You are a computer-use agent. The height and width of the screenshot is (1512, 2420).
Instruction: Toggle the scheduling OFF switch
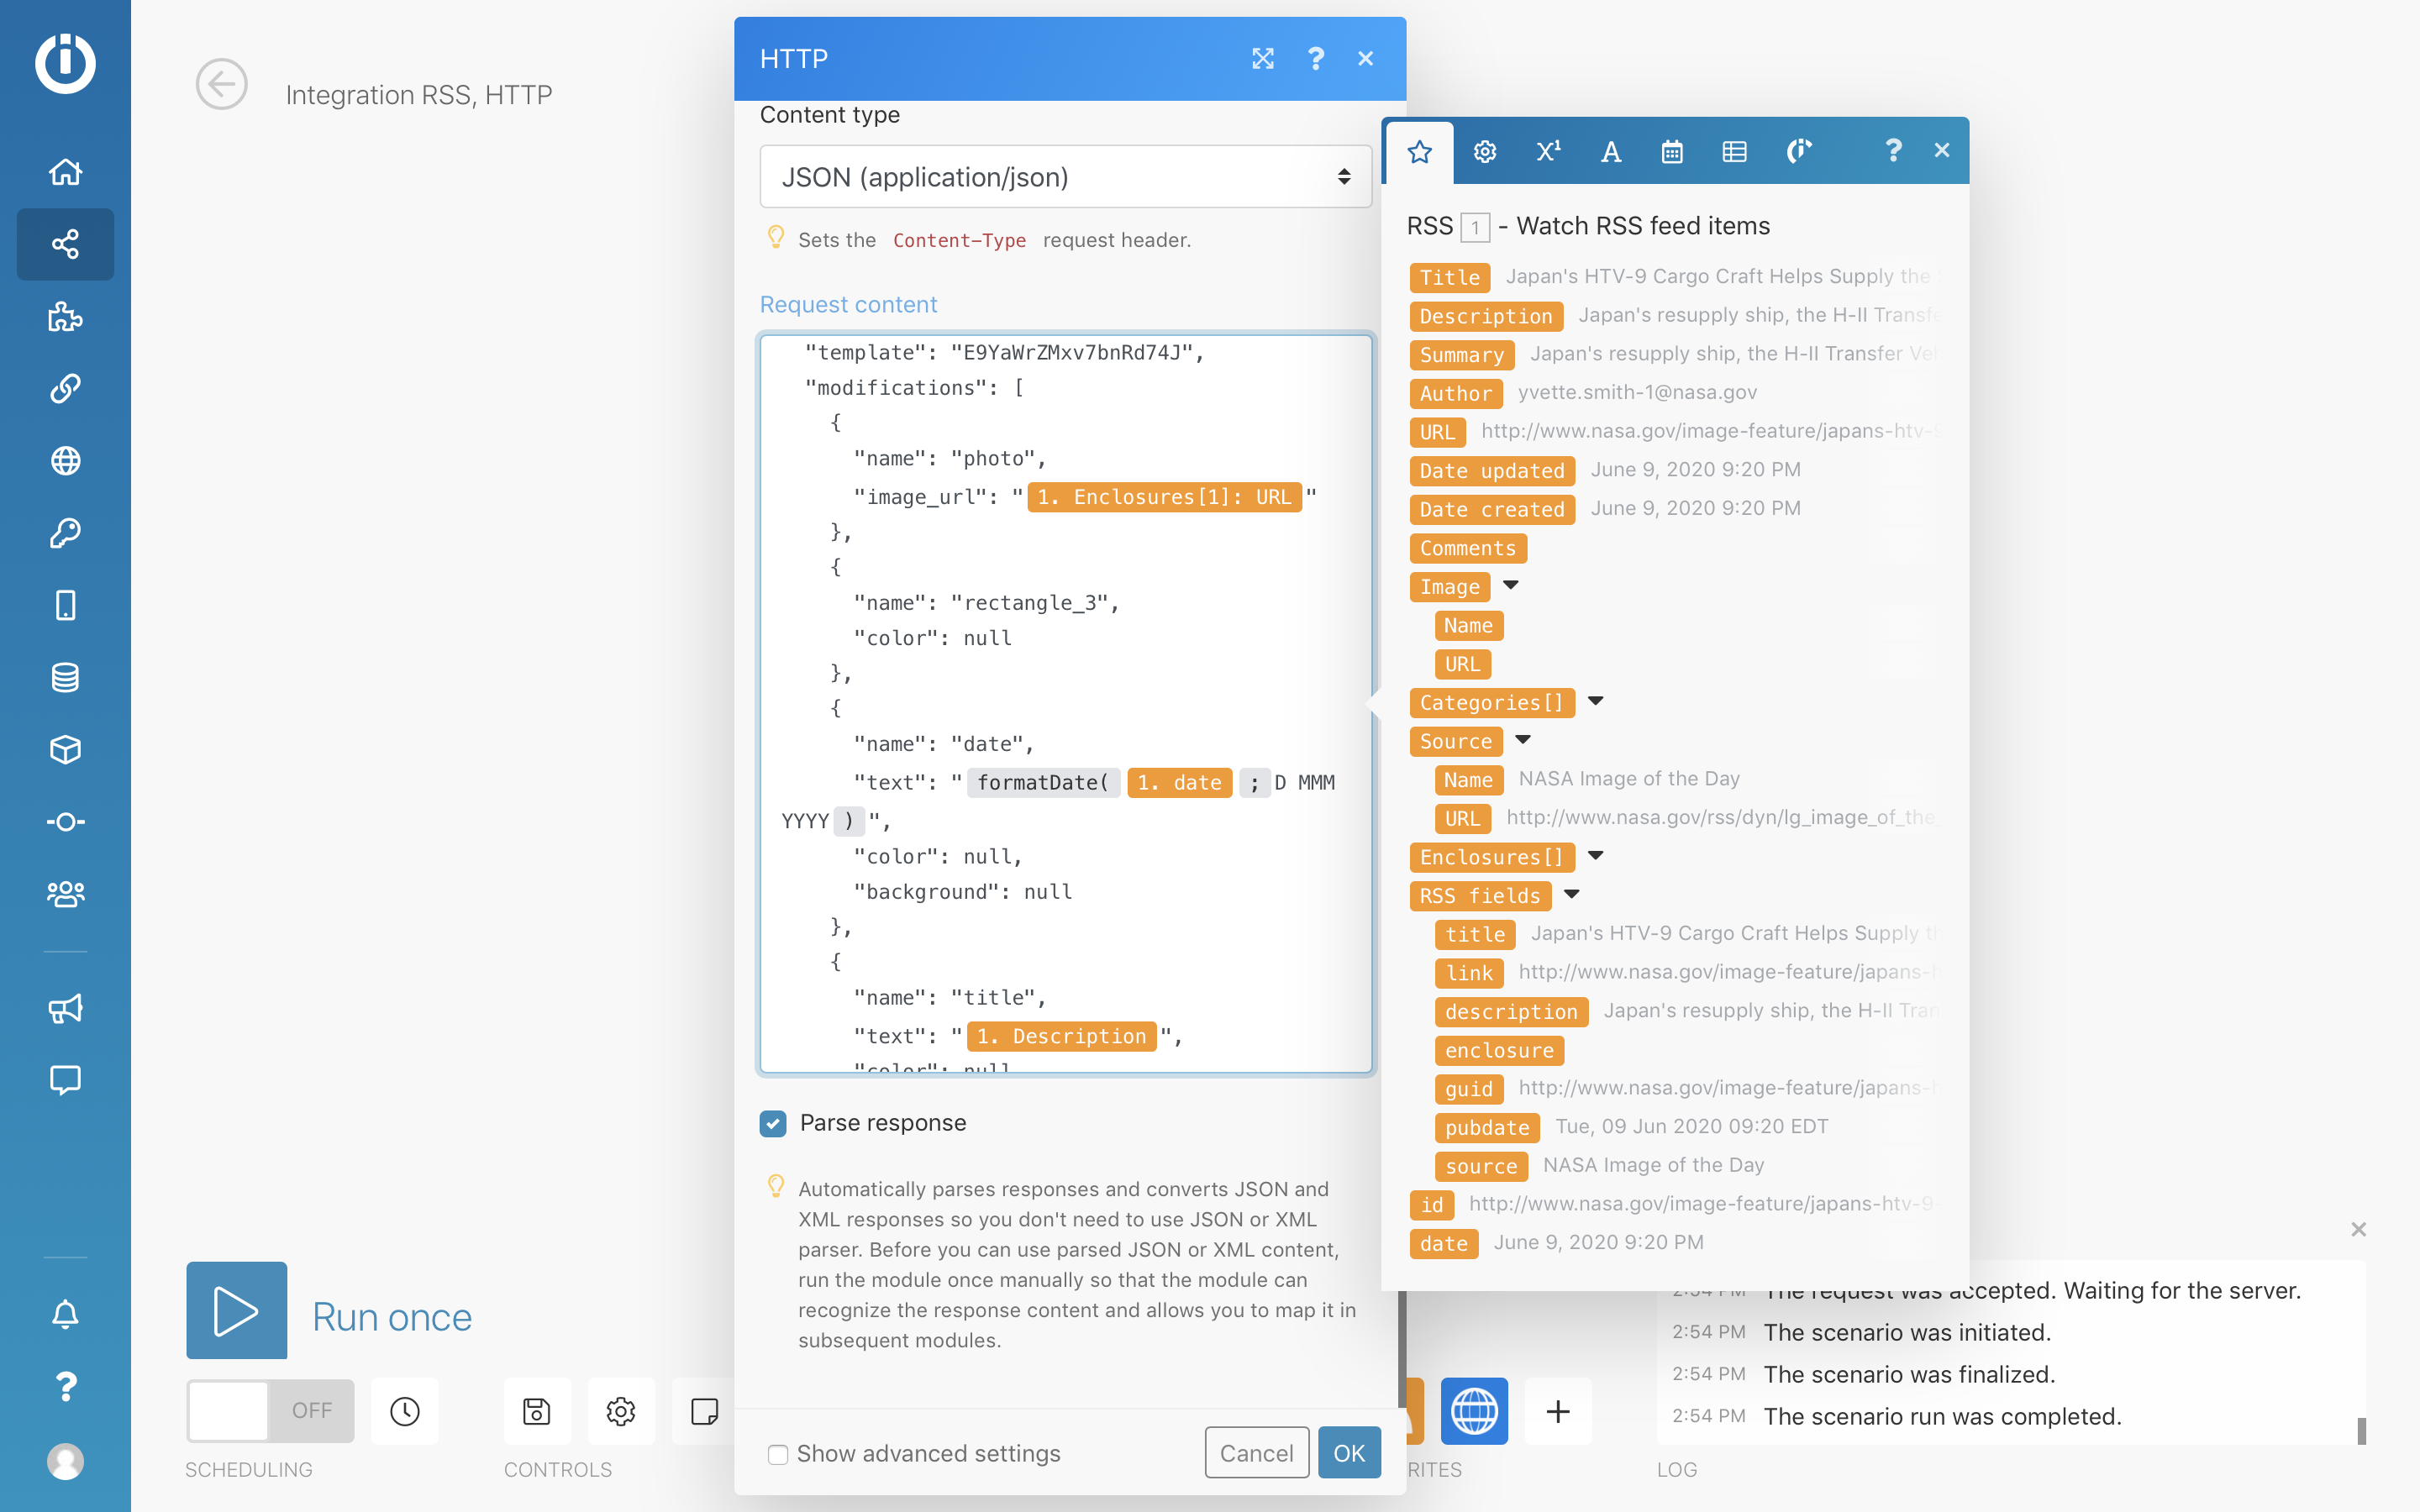click(x=270, y=1410)
